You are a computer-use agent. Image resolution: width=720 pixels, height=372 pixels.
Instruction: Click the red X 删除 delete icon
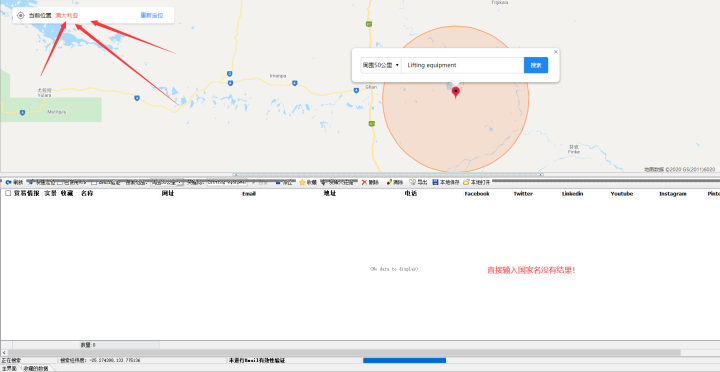tap(364, 182)
